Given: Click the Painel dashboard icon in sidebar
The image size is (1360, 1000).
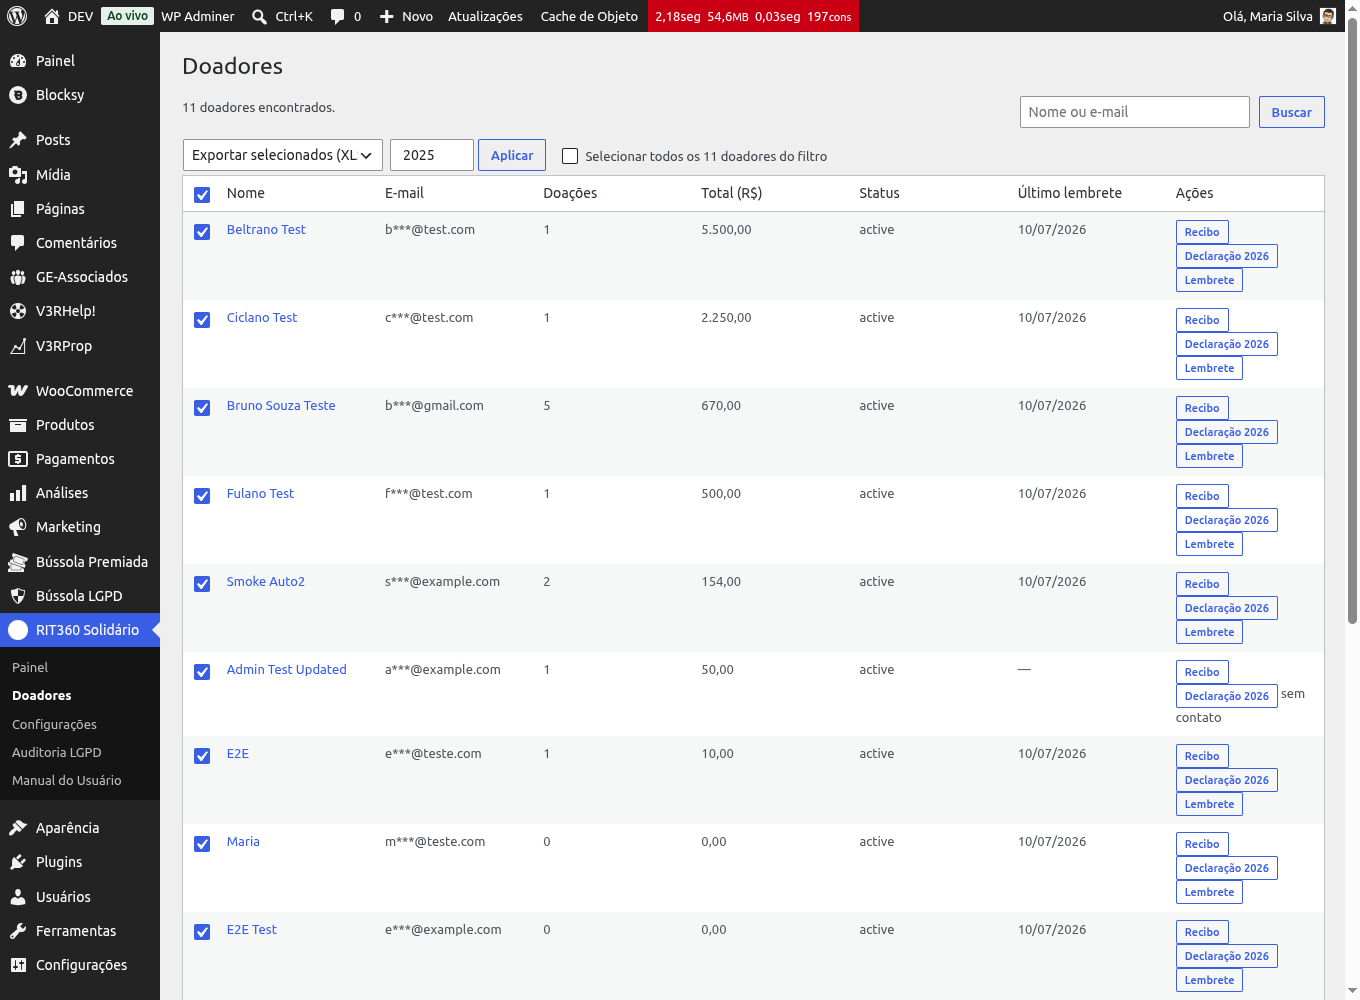Looking at the screenshot, I should point(18,61).
